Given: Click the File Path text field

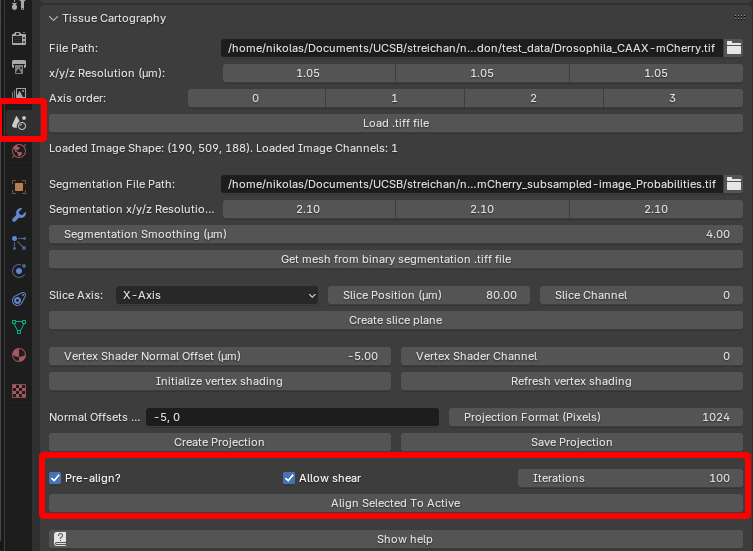Looking at the screenshot, I should 472,48.
